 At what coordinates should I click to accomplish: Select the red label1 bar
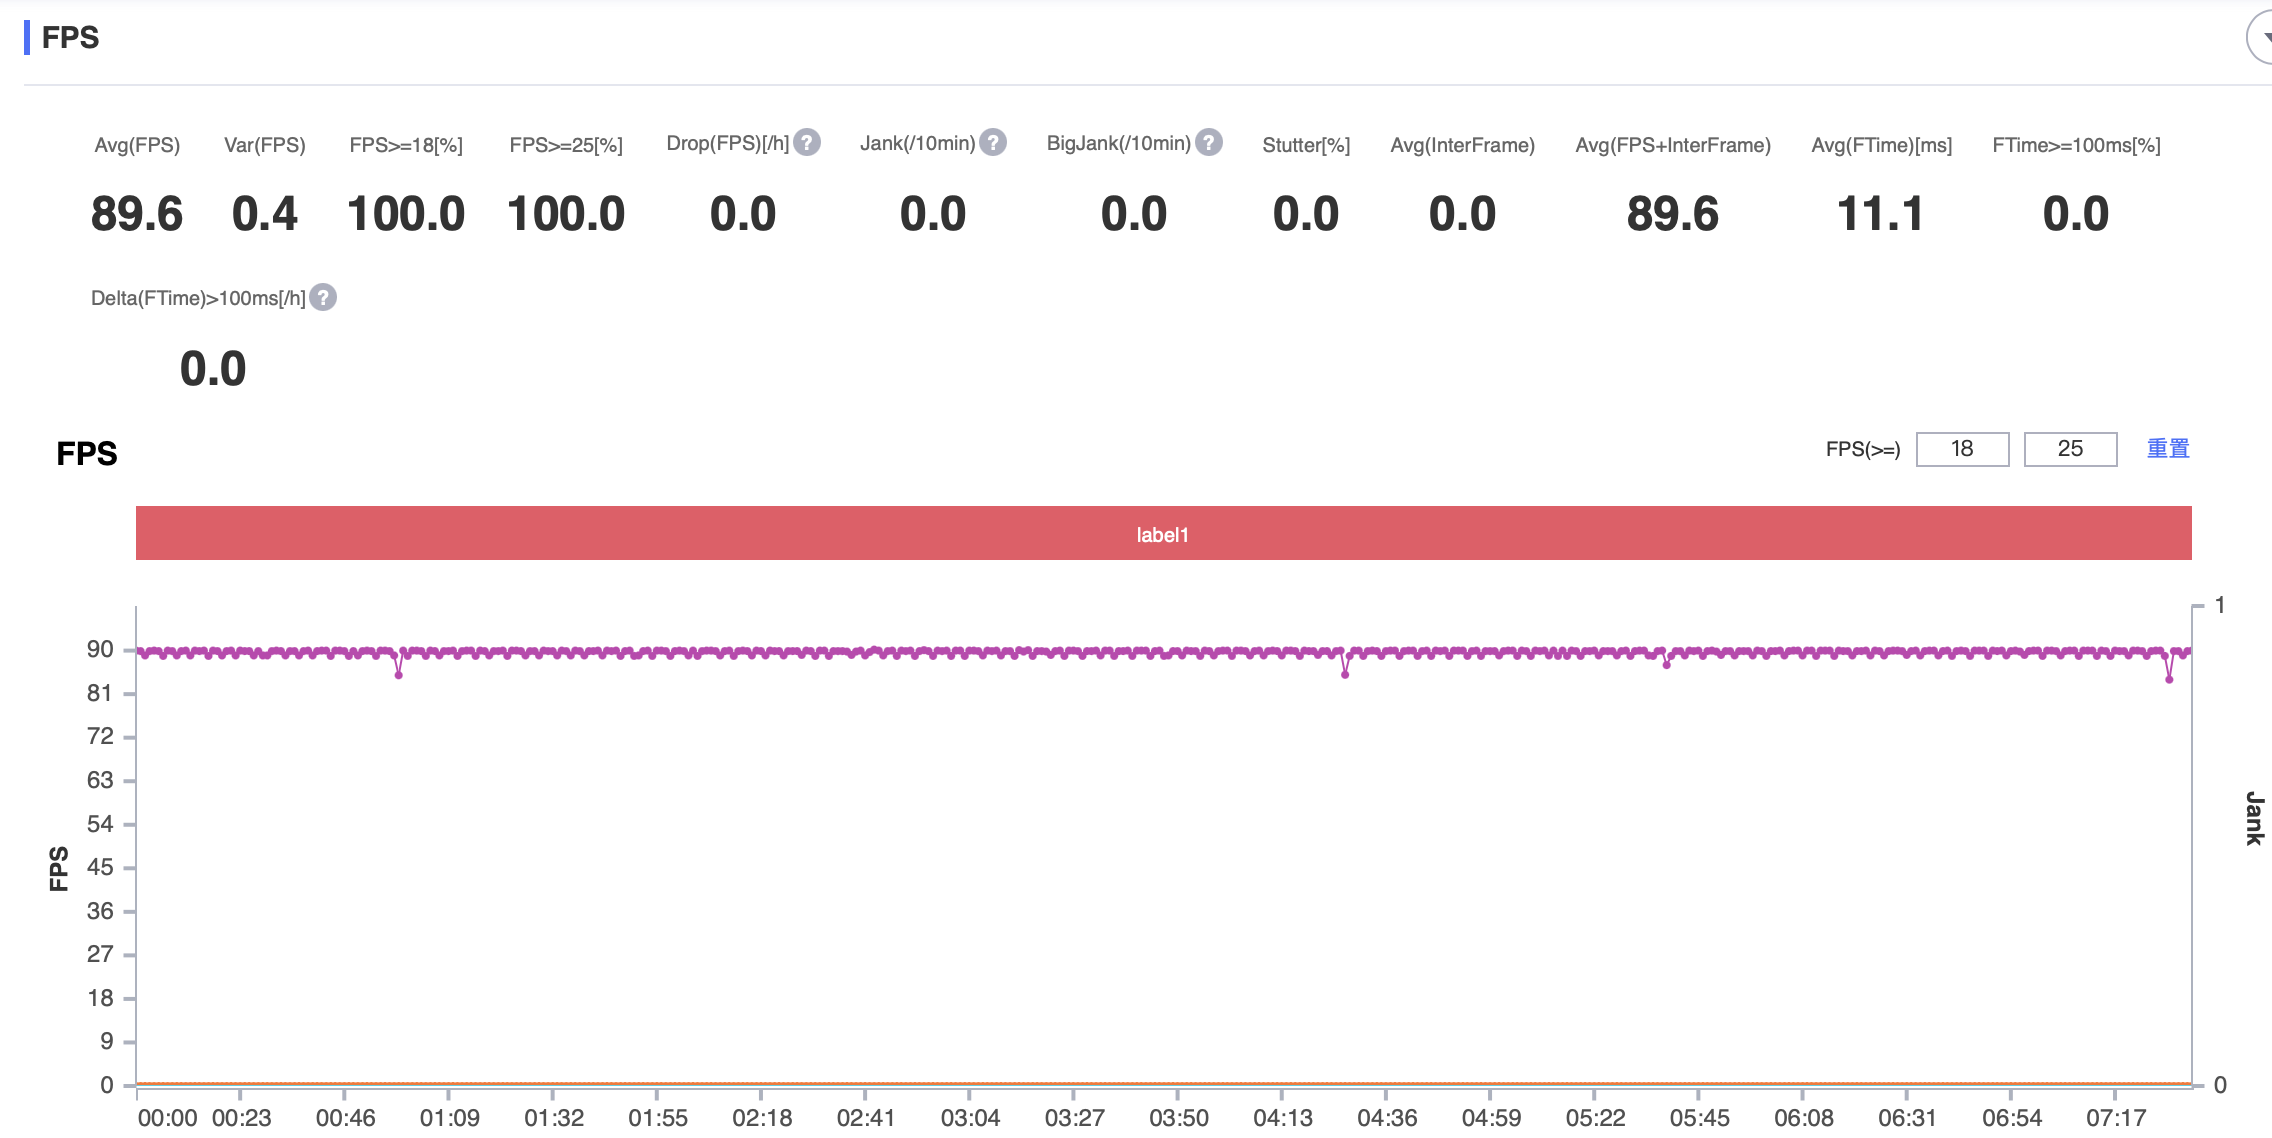1163,534
